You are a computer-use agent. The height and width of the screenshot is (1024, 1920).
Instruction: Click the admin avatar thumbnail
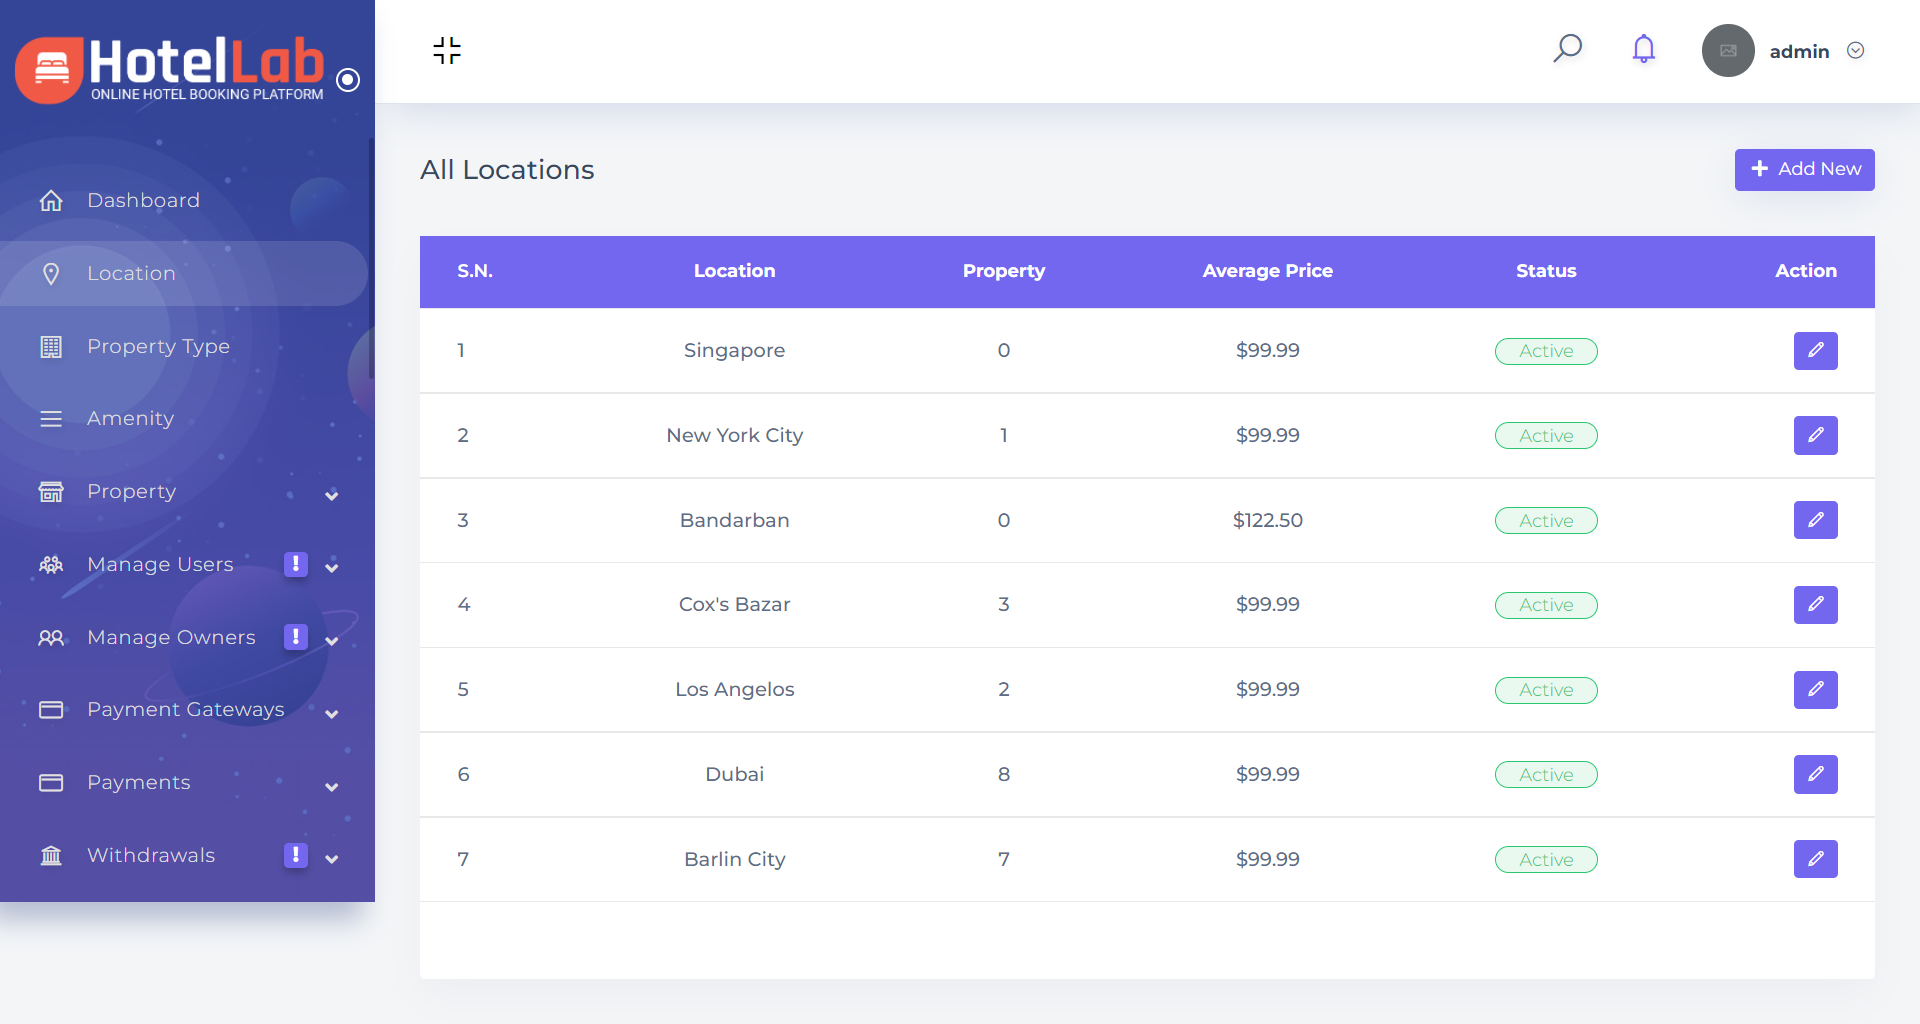coord(1727,51)
